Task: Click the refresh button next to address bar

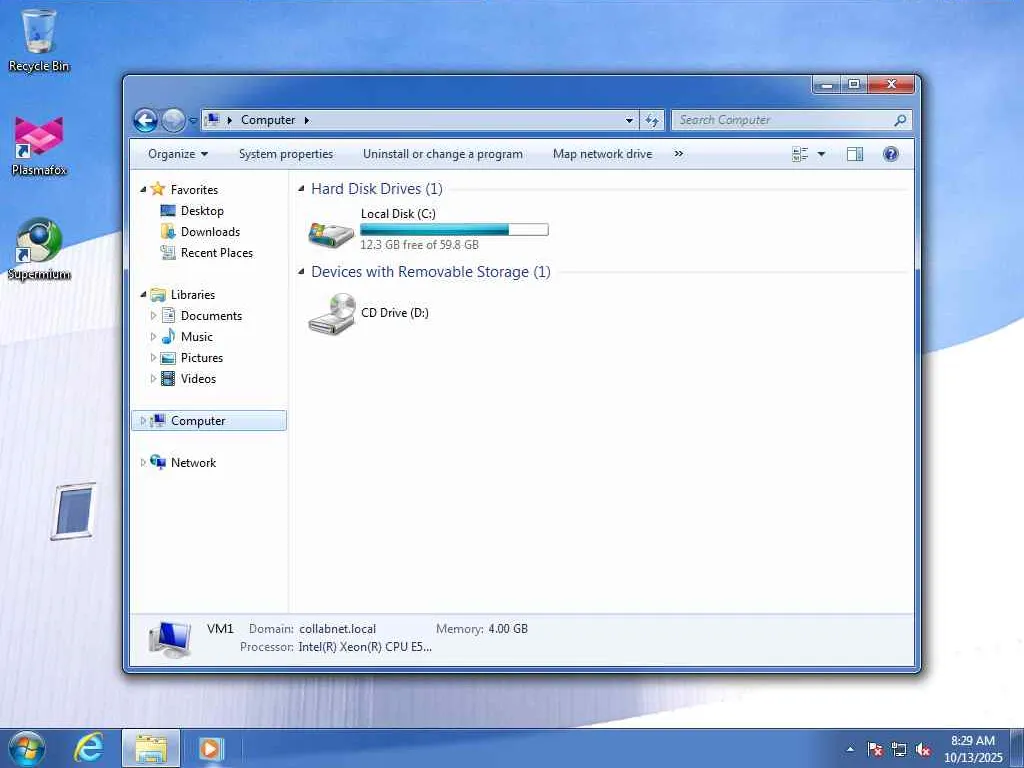Action: (x=652, y=120)
